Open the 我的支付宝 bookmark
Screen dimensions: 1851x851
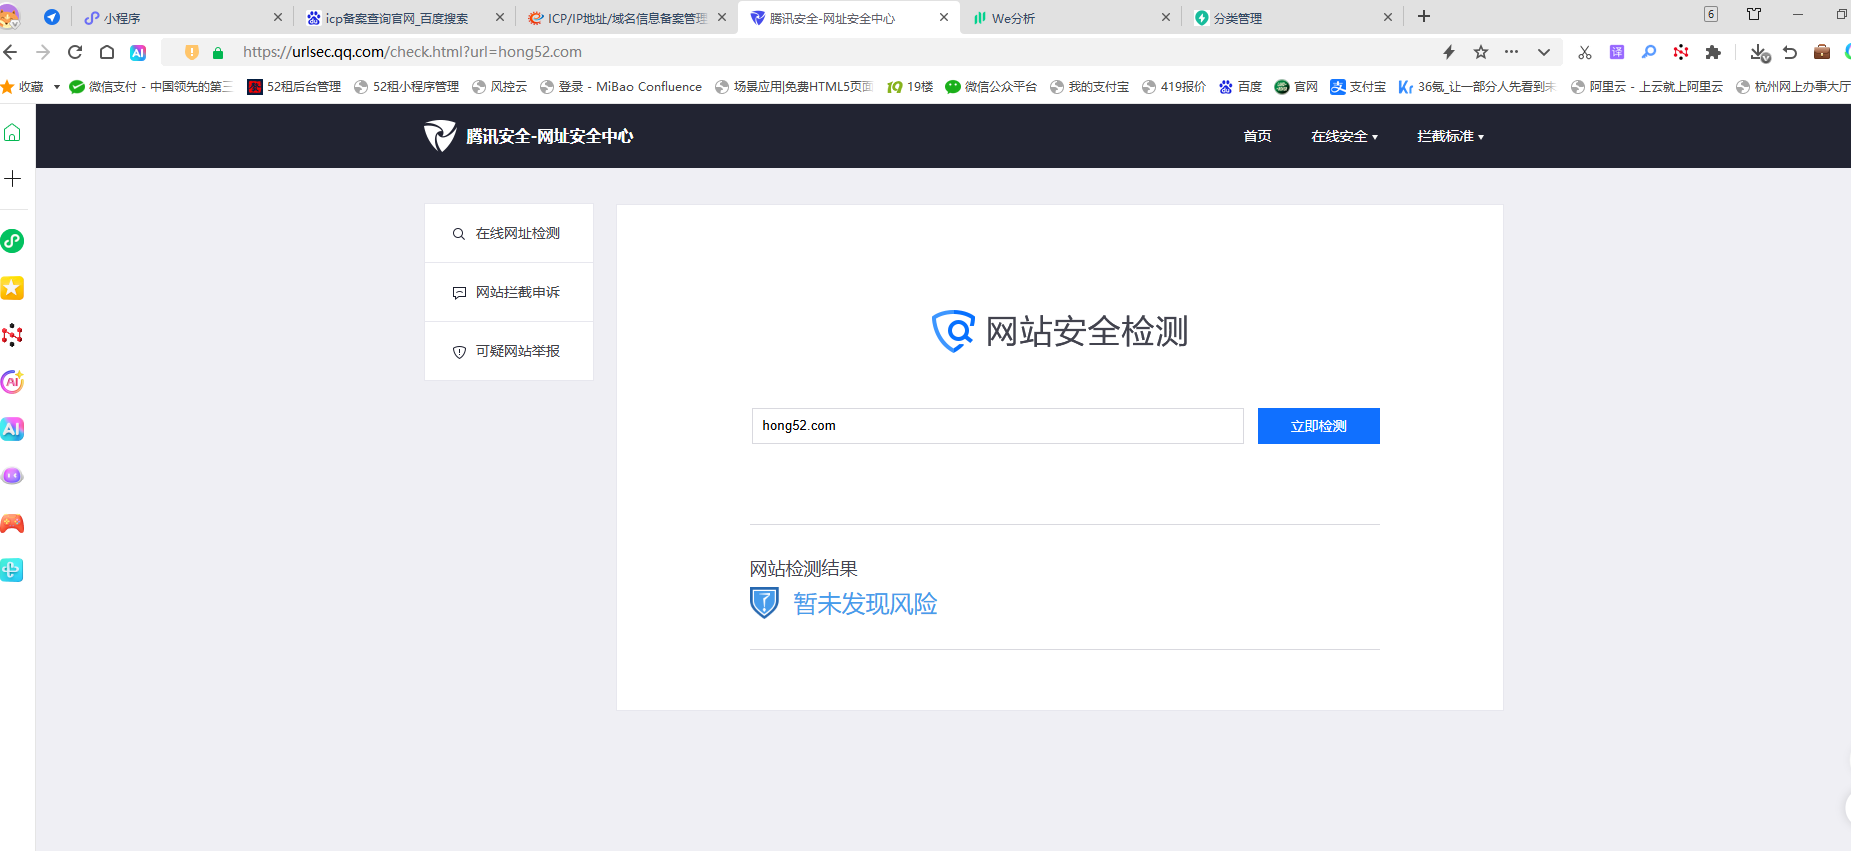1089,87
